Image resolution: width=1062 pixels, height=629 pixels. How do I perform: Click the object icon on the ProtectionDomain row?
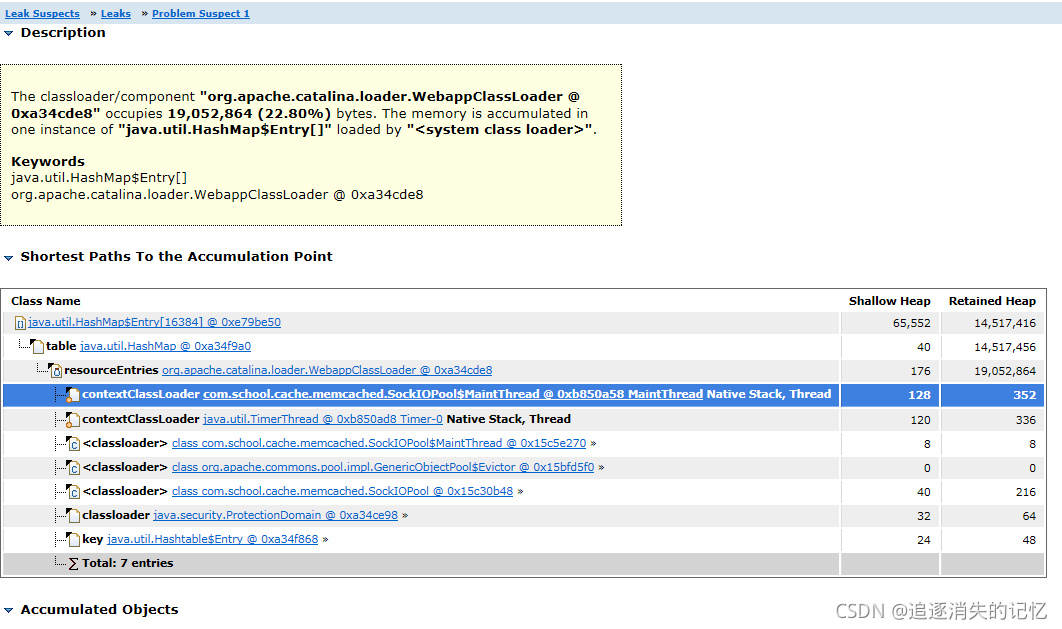(73, 516)
